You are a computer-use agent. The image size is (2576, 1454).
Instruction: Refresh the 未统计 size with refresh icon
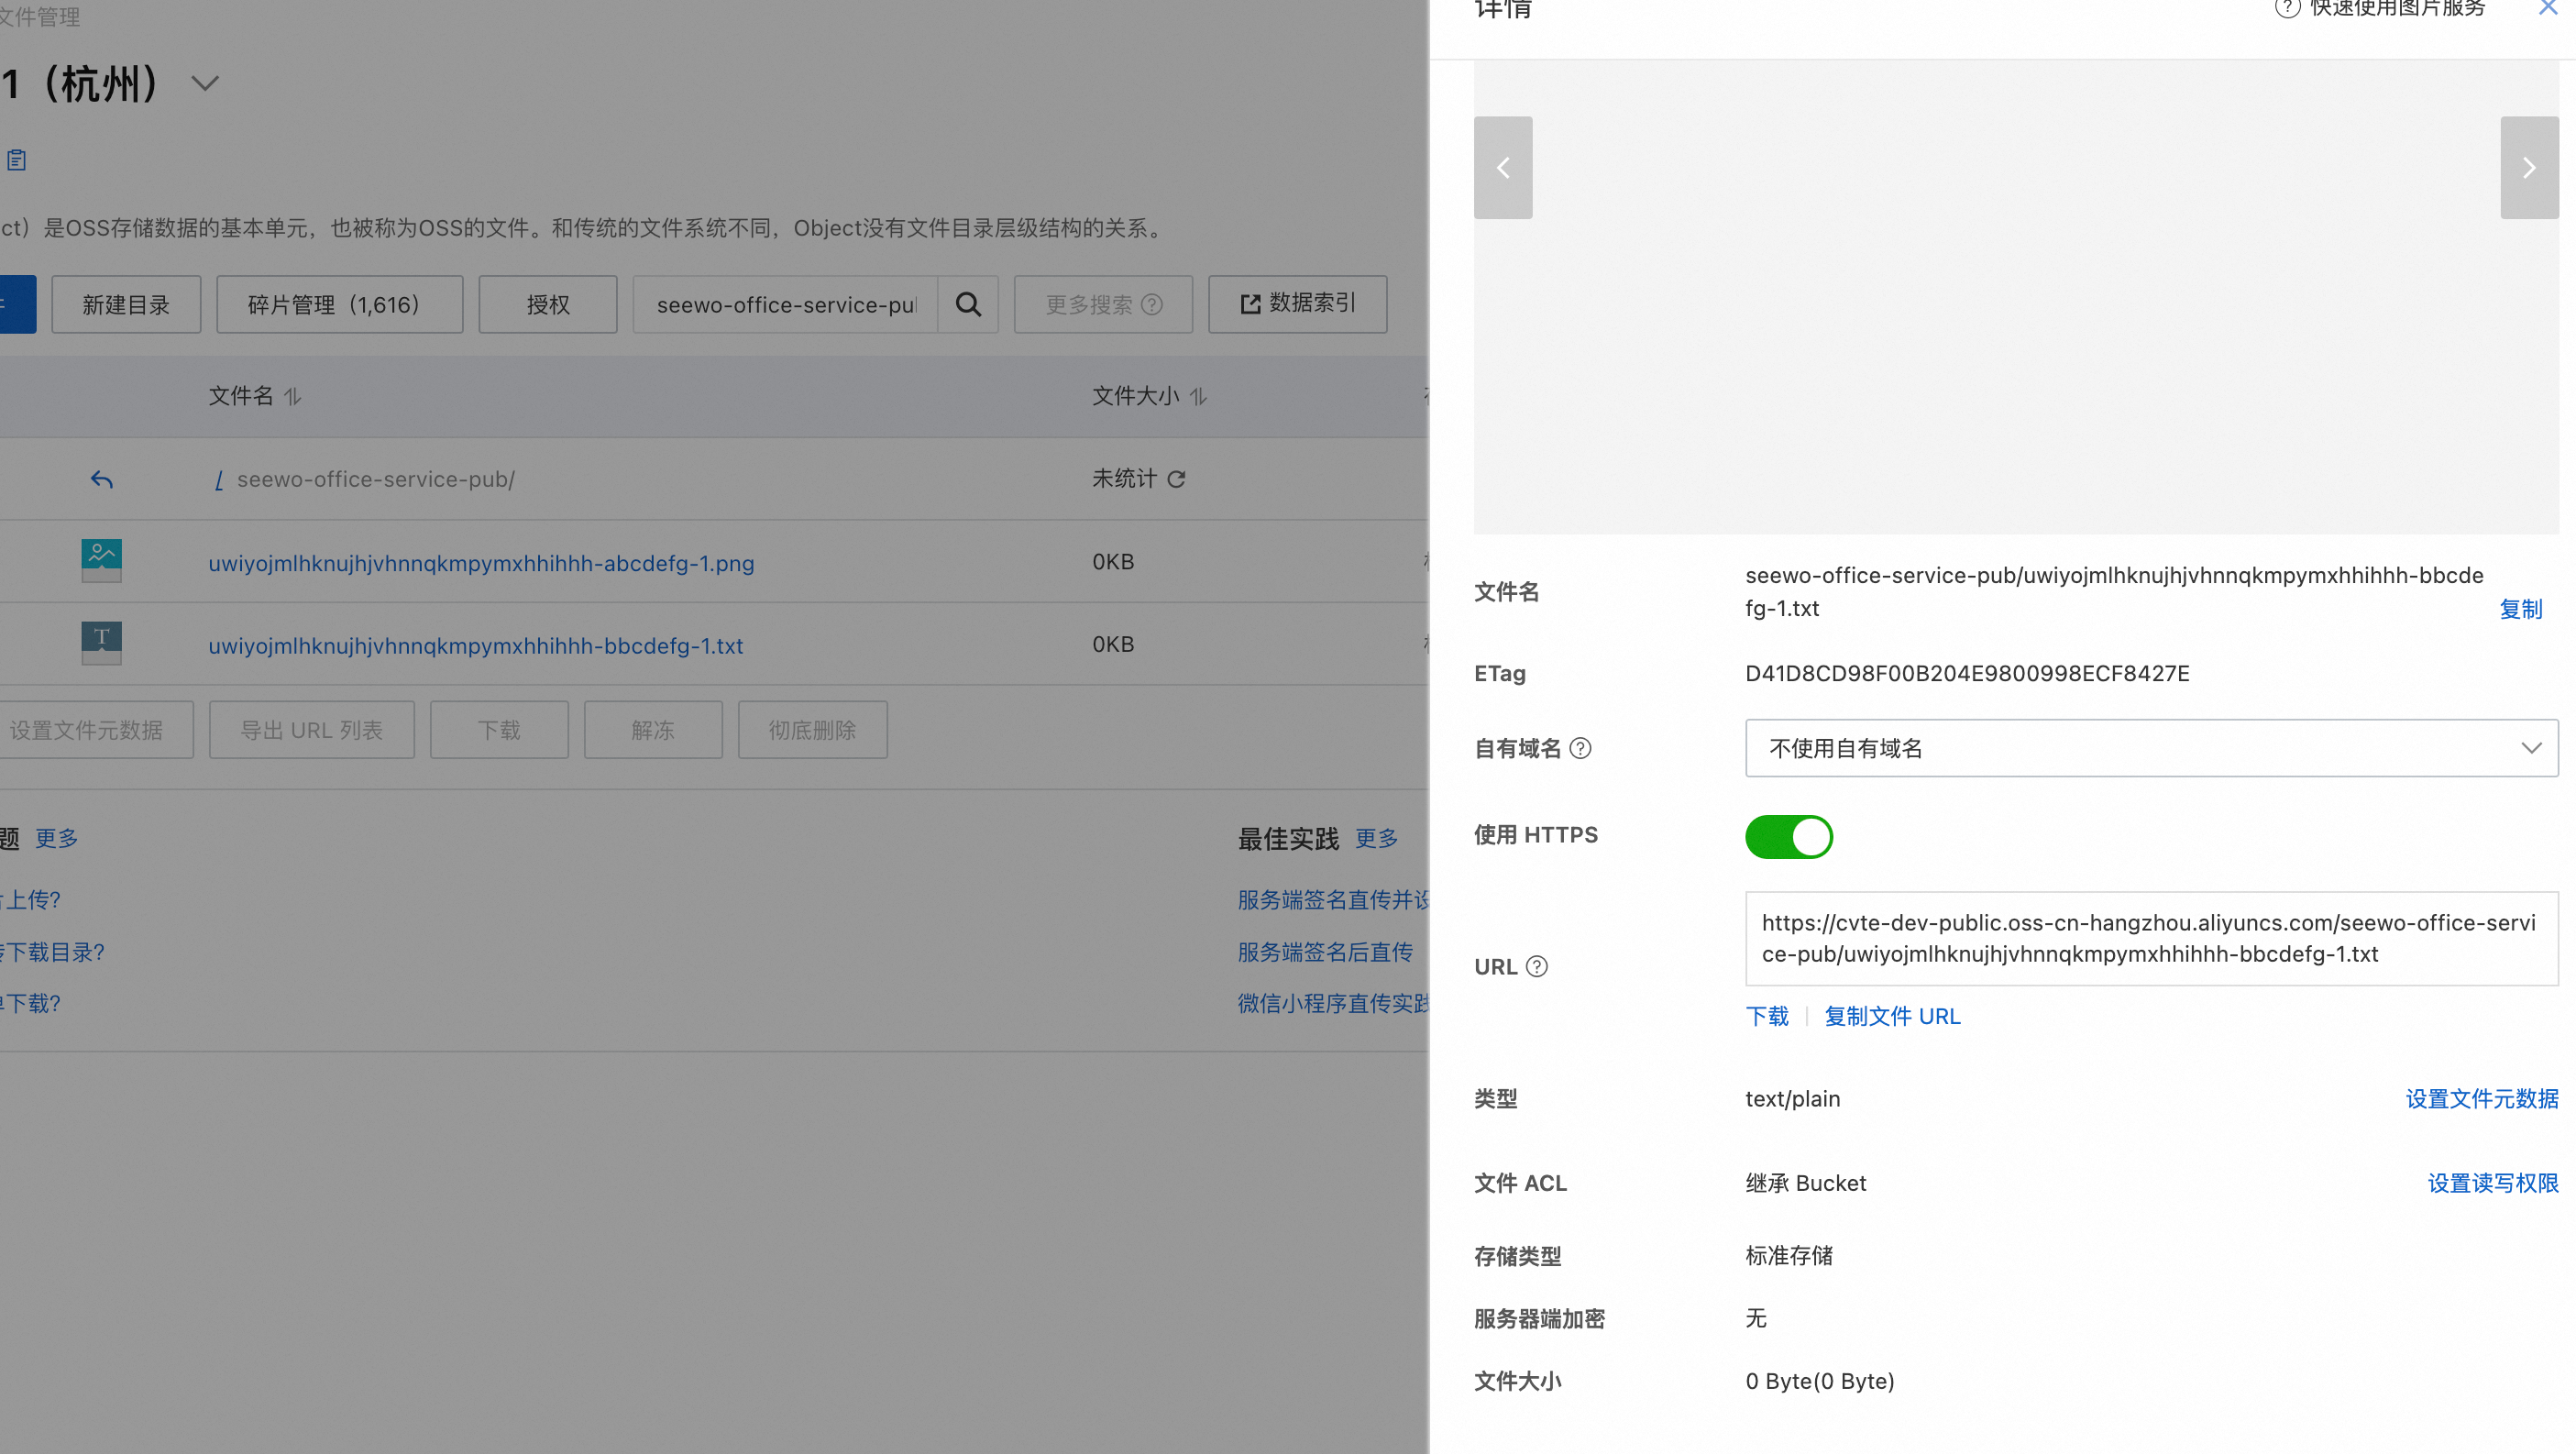(1177, 479)
